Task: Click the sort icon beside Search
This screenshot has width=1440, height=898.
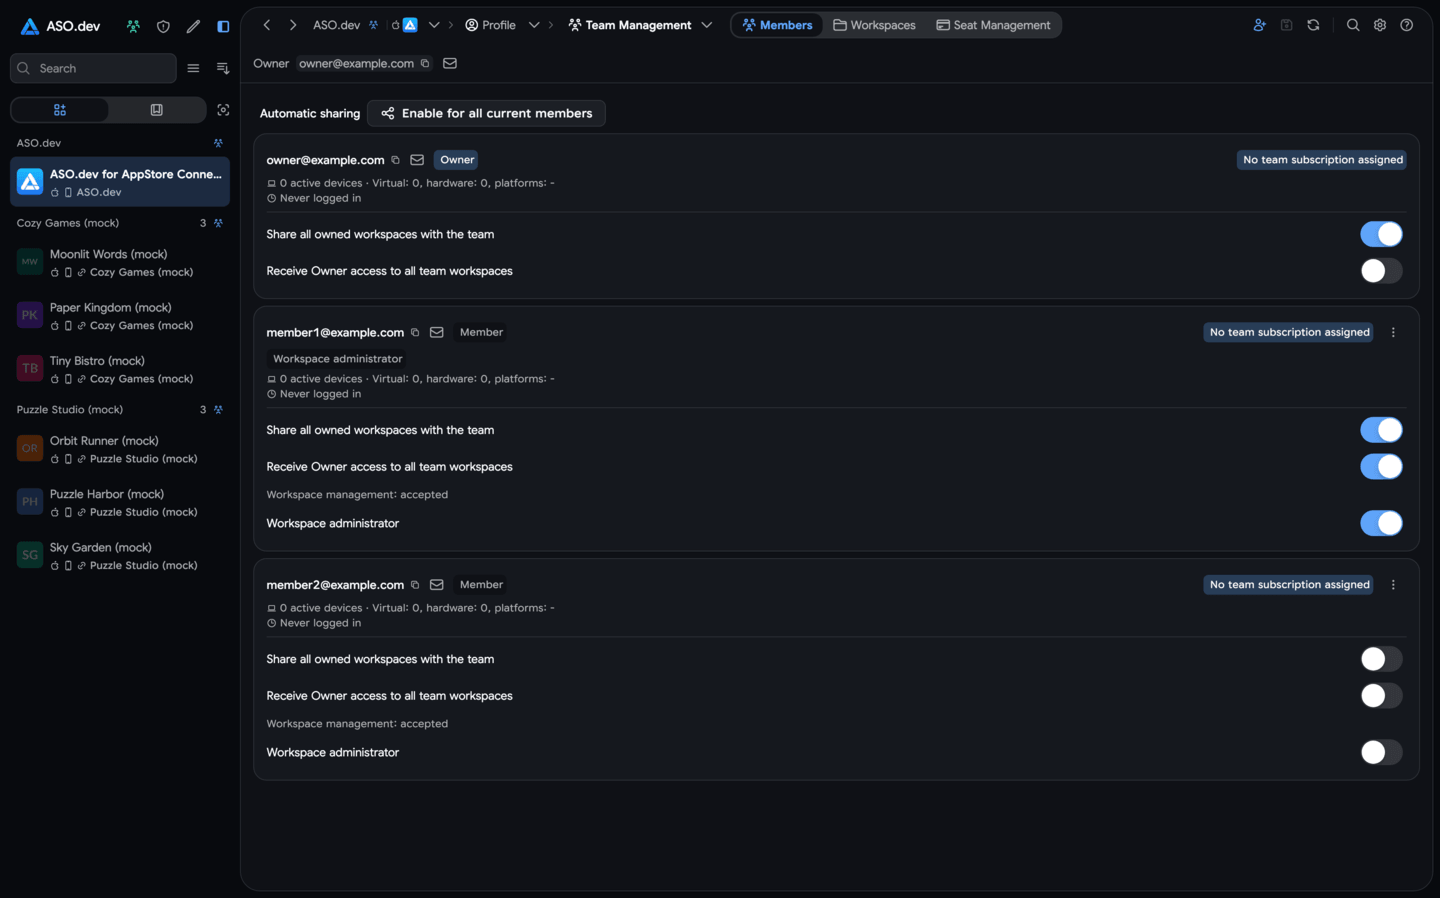Action: [223, 68]
